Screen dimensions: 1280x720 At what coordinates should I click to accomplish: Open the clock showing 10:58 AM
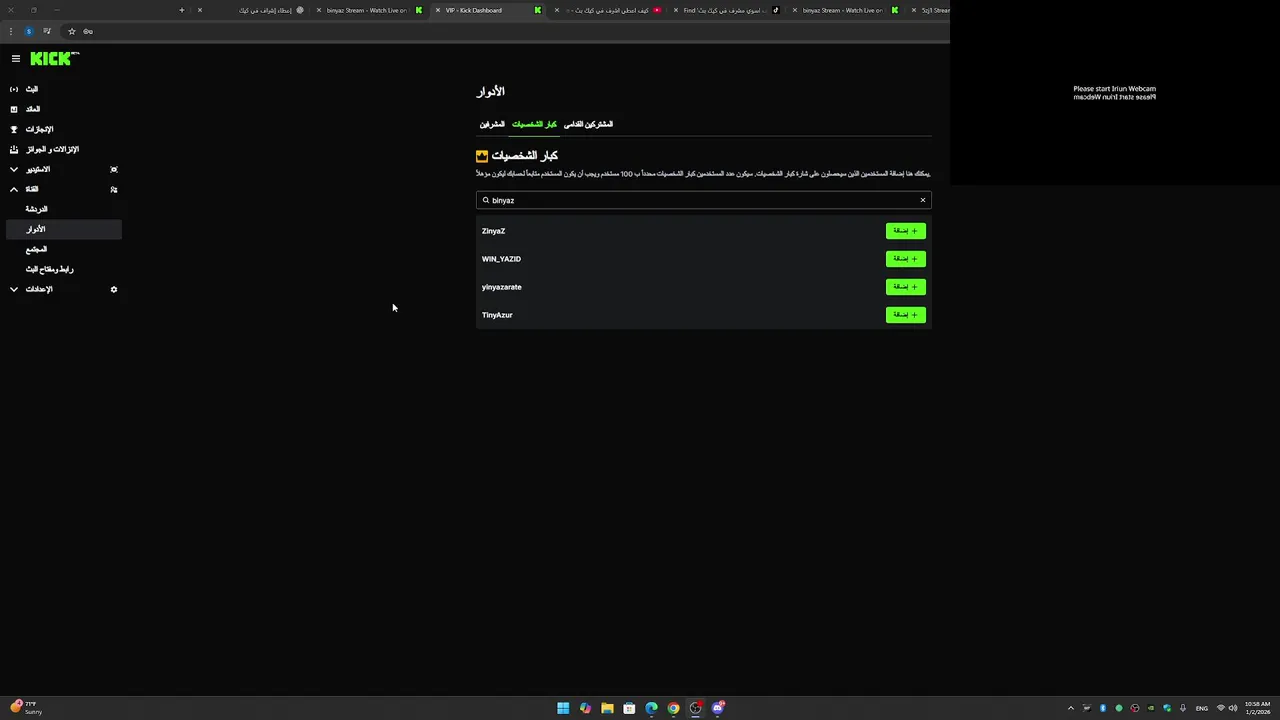(1257, 708)
